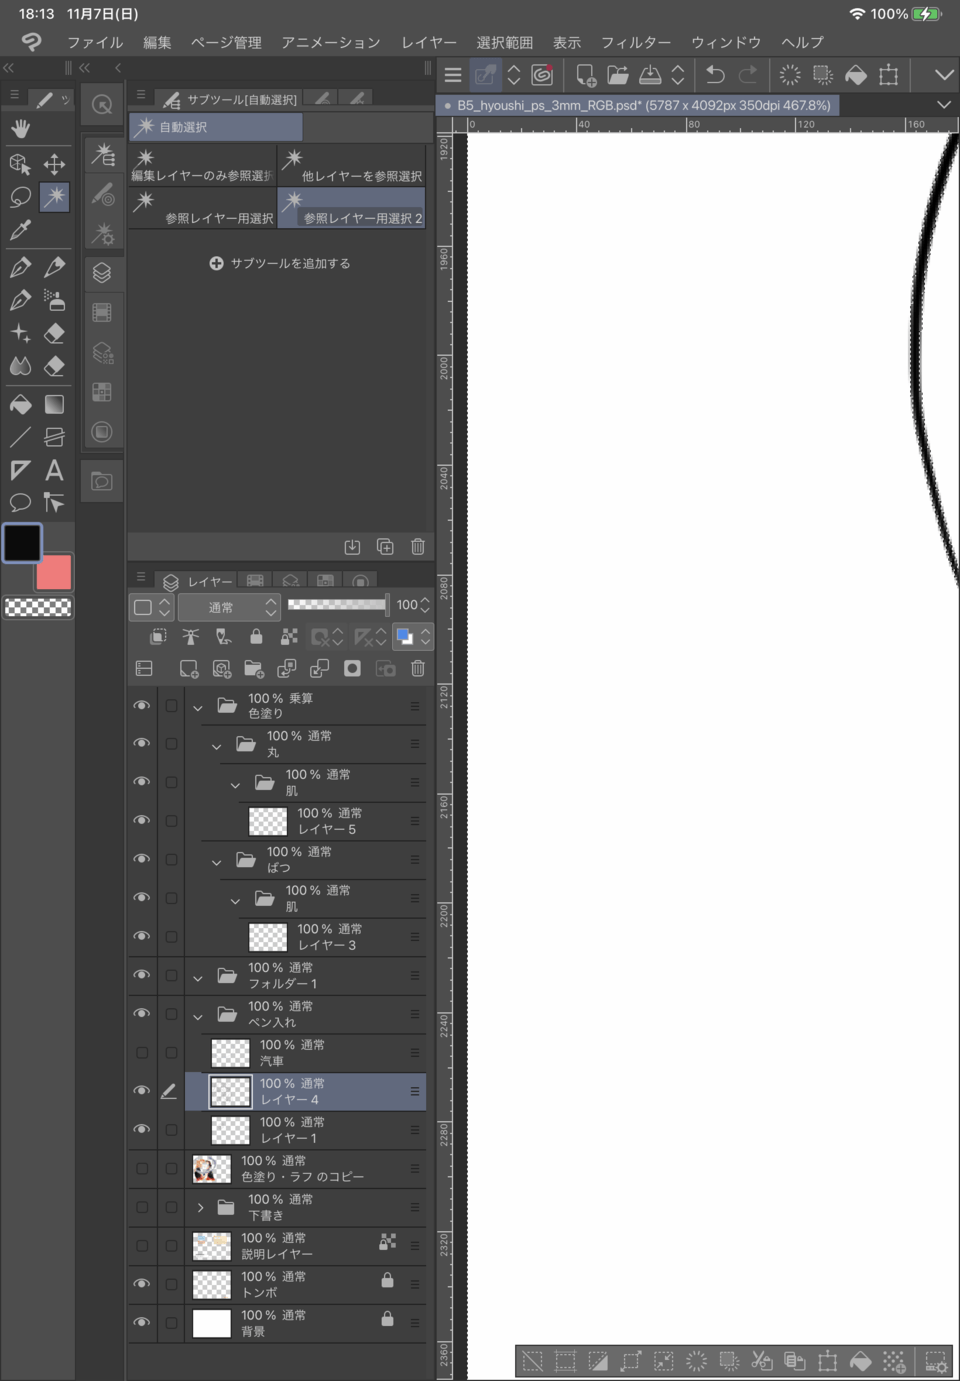960x1381 pixels.
Task: Switch to B5_hyoushi_ps_3mm_RGB.psd canvas tab
Action: [x=638, y=105]
